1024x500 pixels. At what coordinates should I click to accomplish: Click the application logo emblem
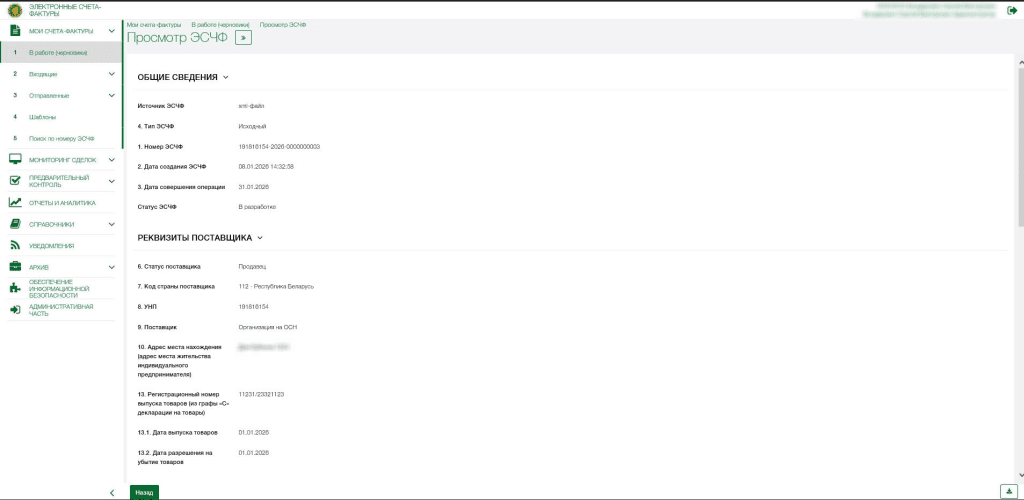point(14,10)
